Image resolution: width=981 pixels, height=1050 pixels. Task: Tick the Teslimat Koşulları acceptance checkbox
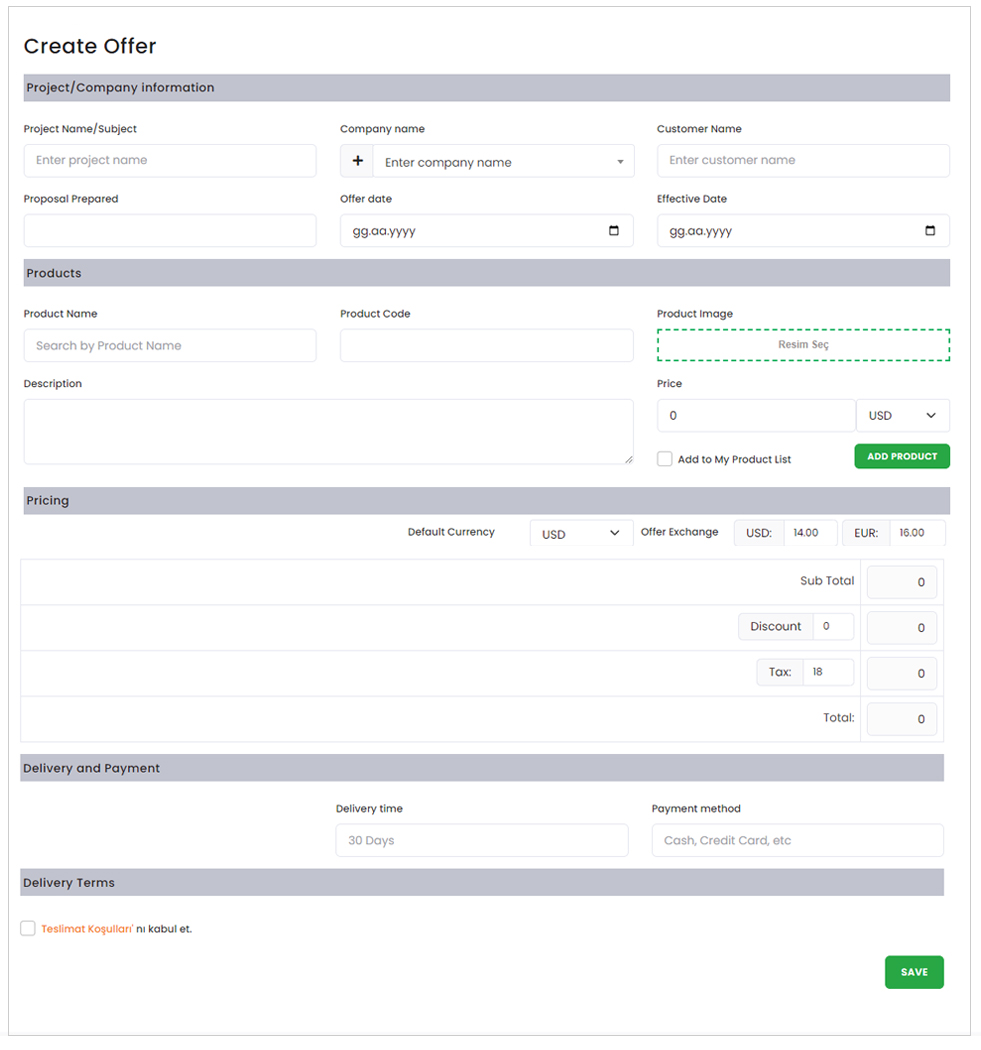point(28,928)
